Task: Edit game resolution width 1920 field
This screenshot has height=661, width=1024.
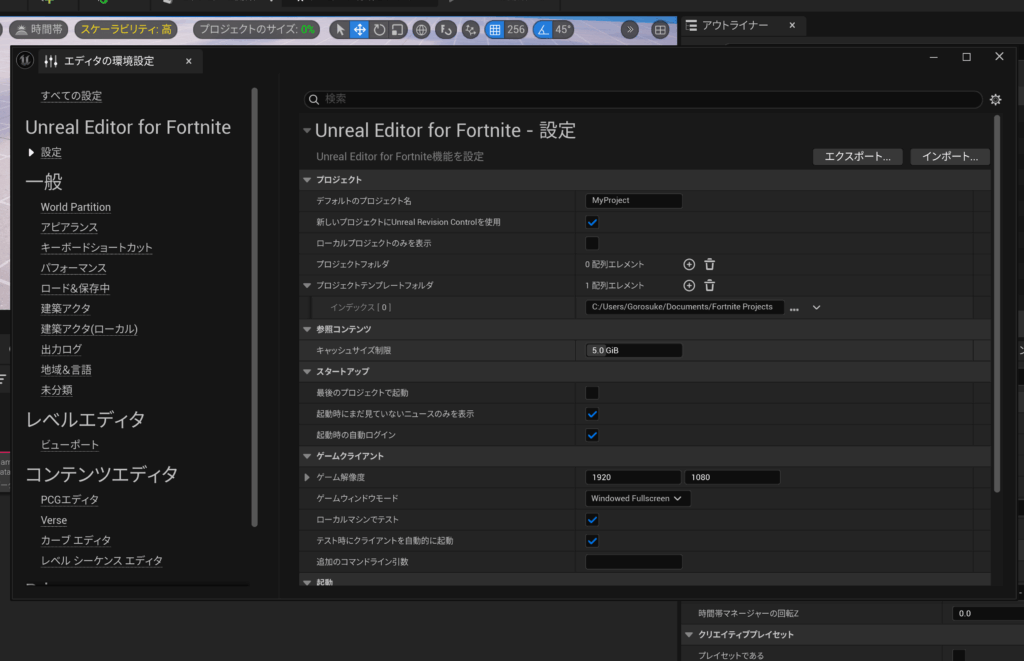Action: coord(633,477)
